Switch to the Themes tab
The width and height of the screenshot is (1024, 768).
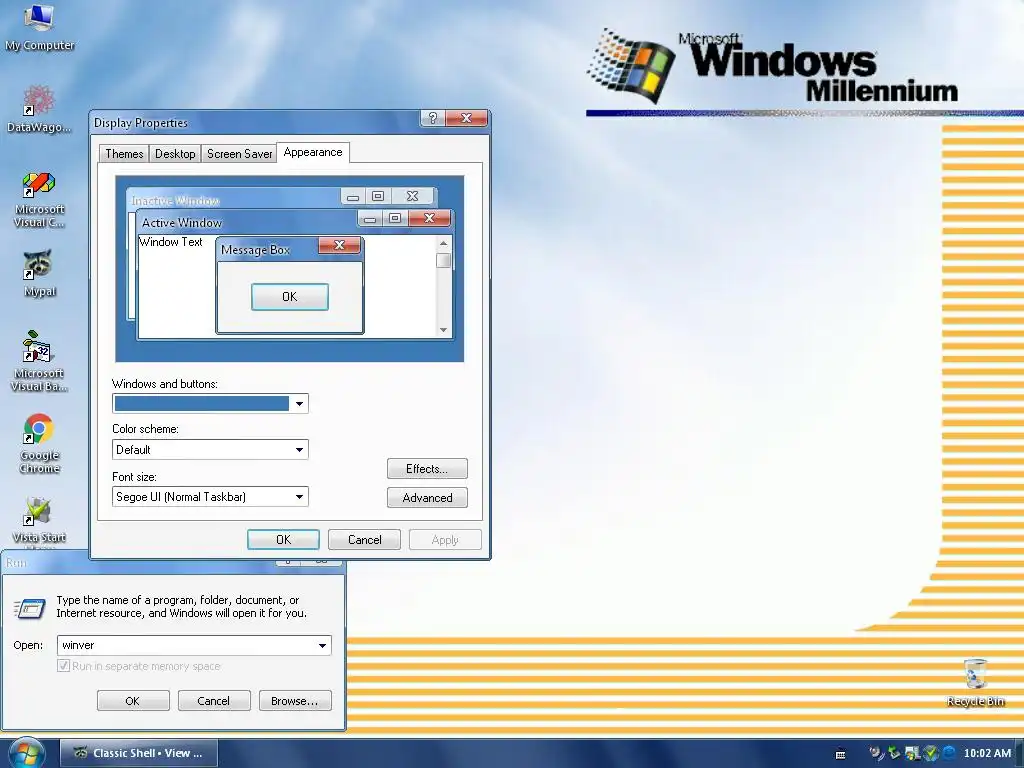coord(124,153)
